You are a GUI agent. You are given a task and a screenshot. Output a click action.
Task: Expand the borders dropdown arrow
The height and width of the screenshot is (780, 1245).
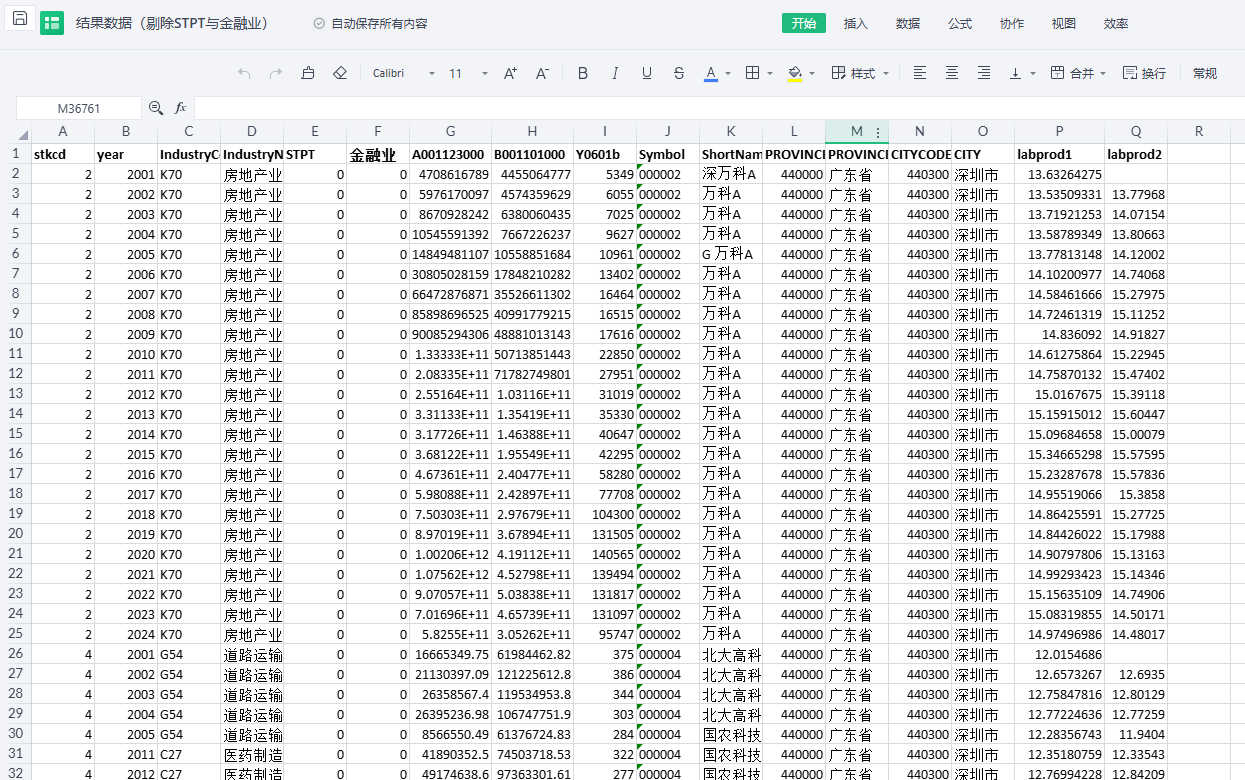coord(769,73)
